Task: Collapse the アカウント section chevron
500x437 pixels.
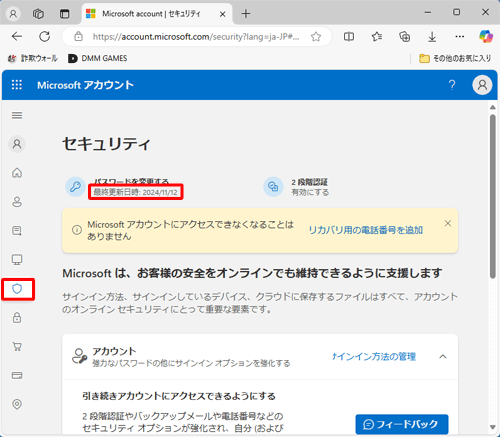Action: [443, 357]
